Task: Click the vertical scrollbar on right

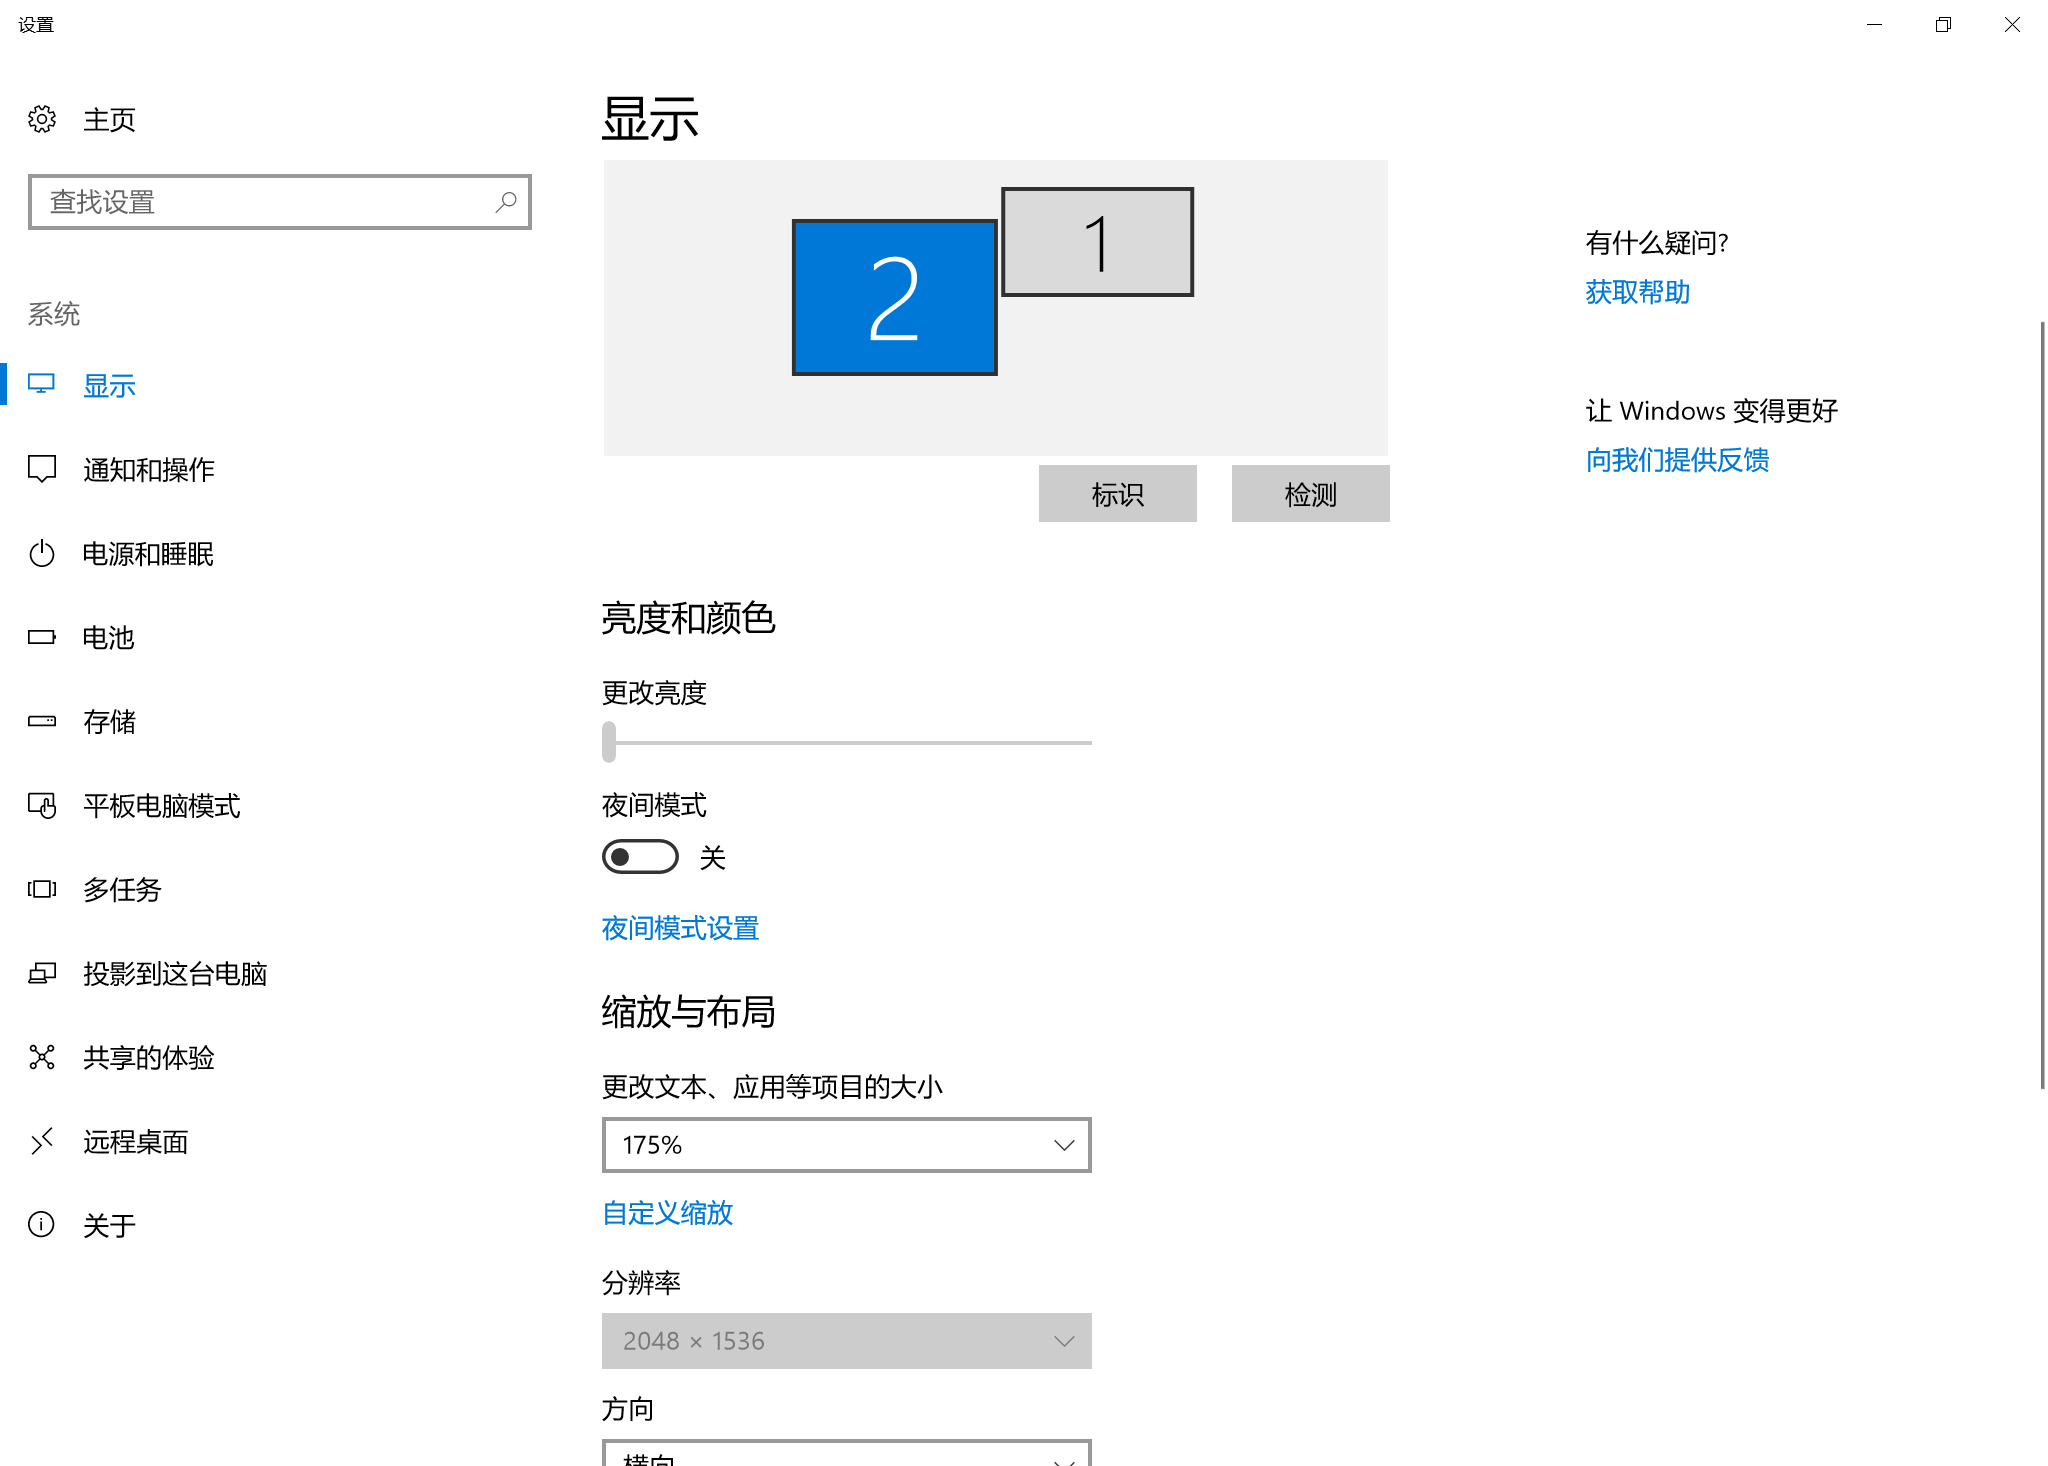Action: tap(2042, 705)
